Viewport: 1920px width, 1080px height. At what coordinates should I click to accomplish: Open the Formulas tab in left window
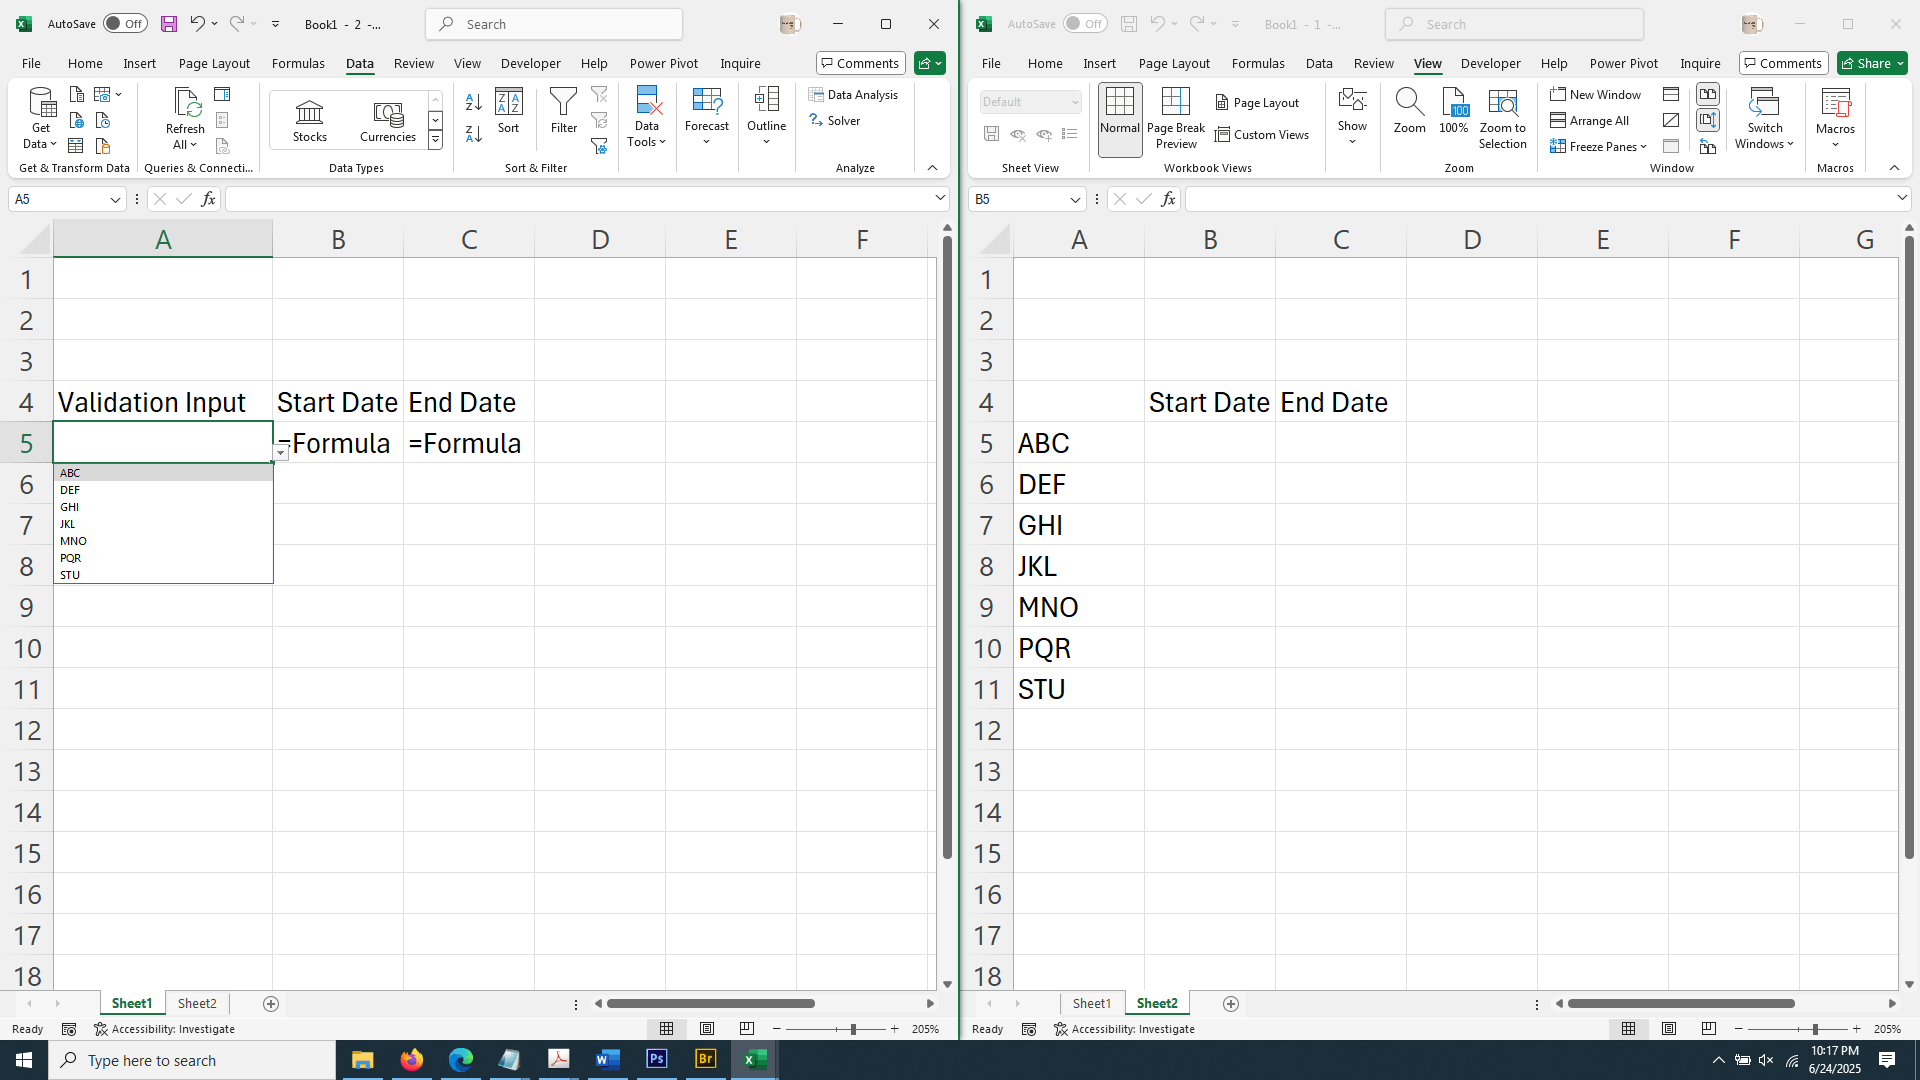click(x=298, y=63)
